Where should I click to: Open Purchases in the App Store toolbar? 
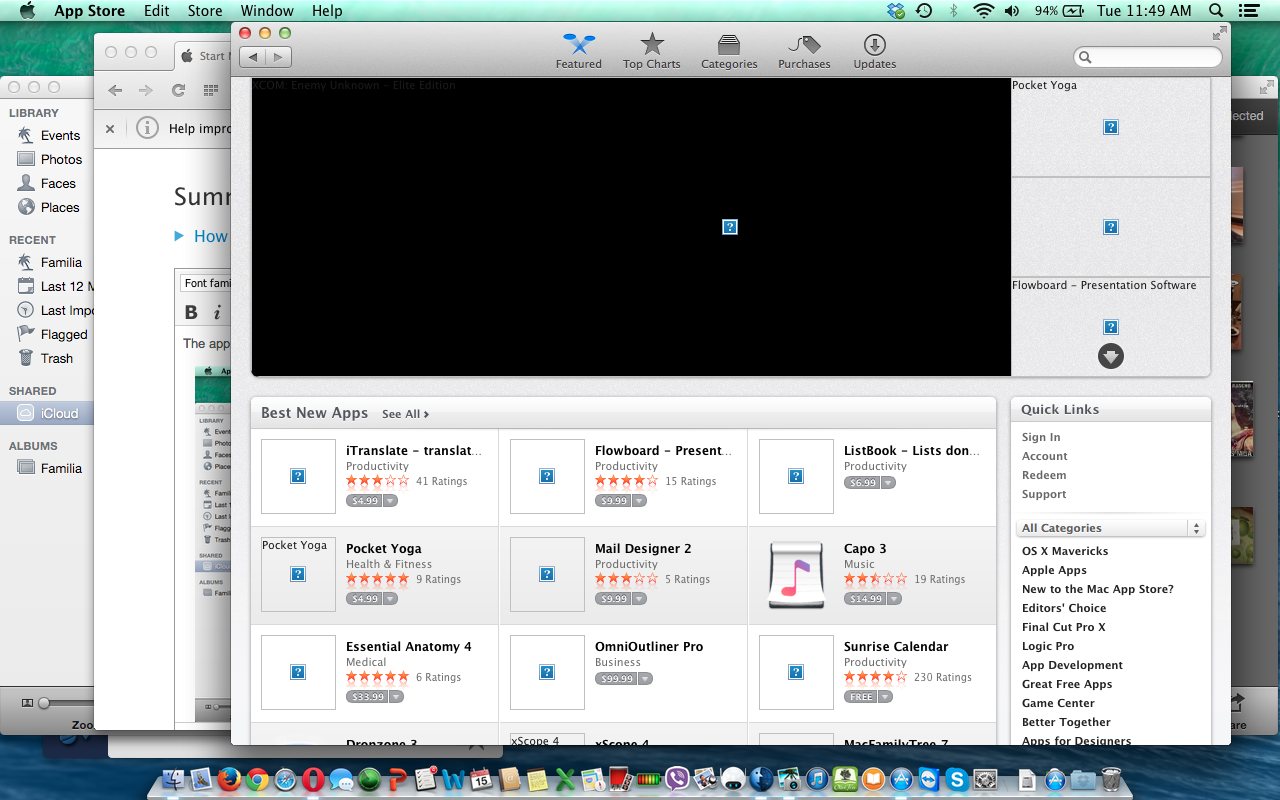pyautogui.click(x=804, y=51)
